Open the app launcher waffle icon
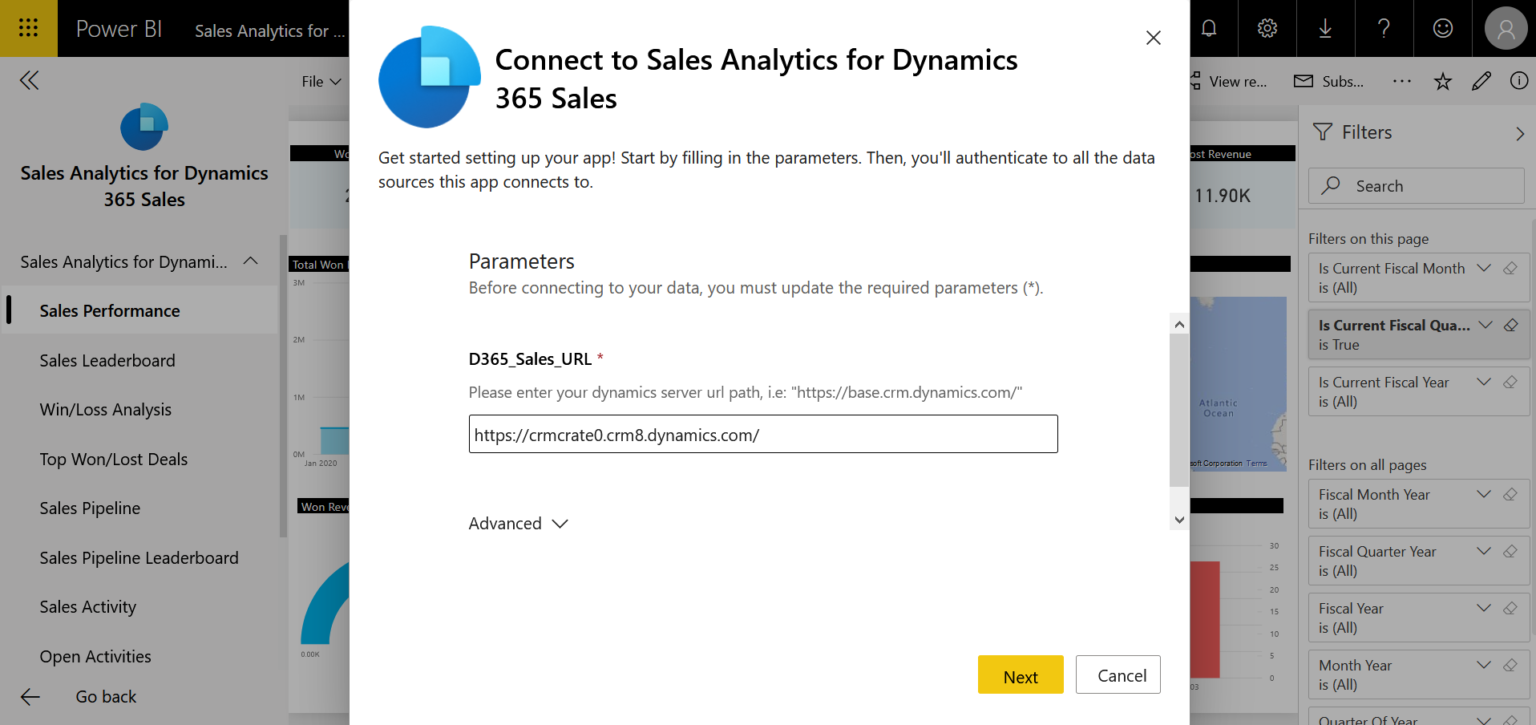The image size is (1536, 725). (28, 28)
